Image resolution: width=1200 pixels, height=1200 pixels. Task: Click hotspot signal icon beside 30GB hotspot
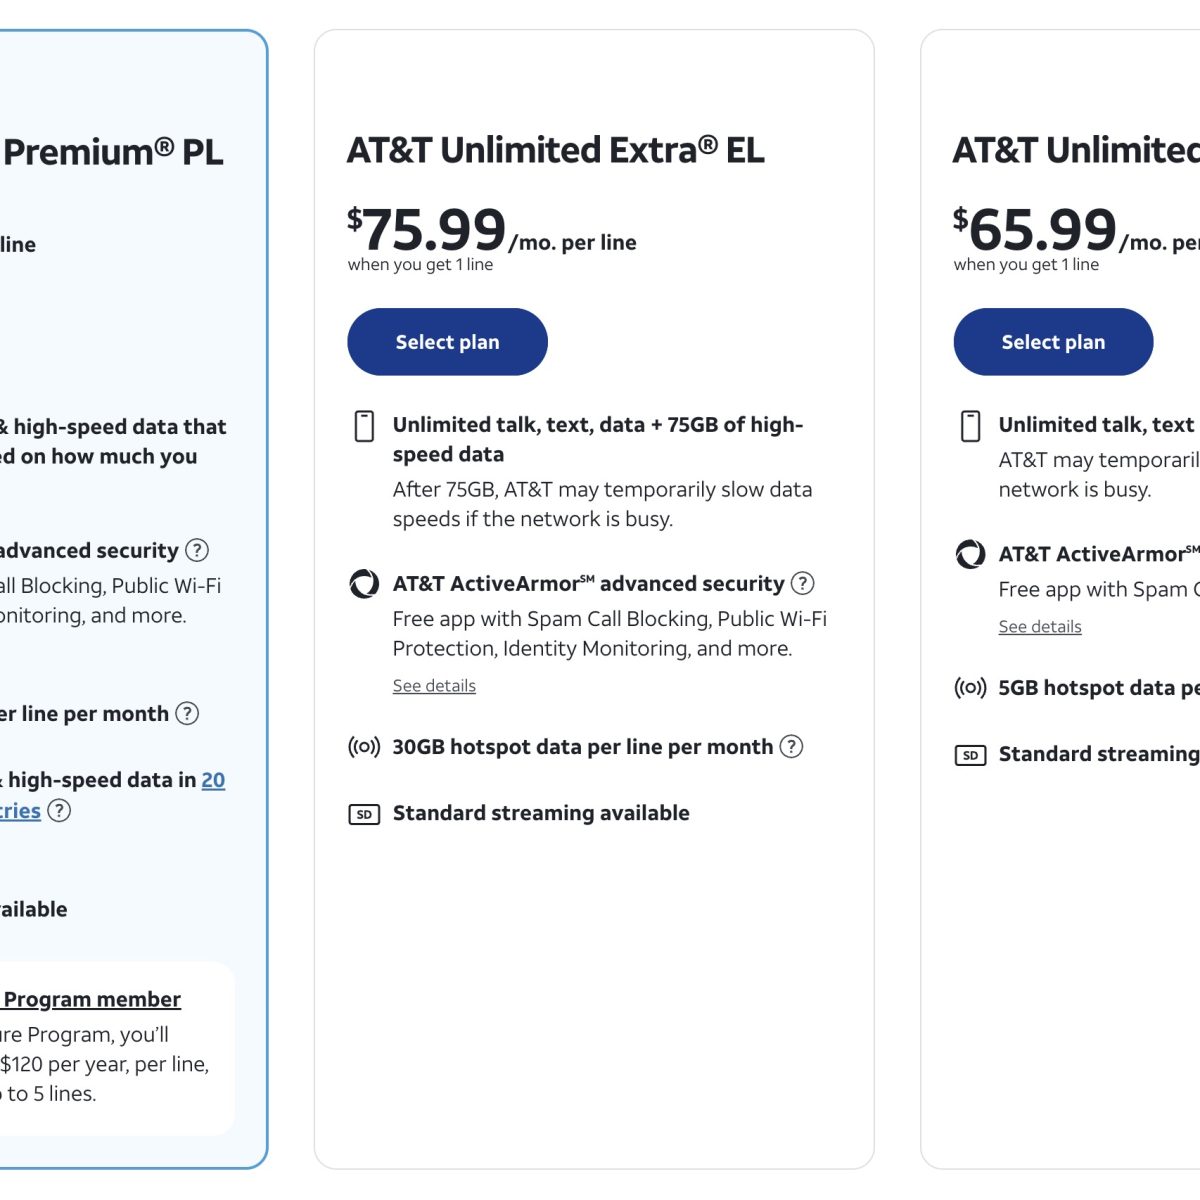coord(364,747)
